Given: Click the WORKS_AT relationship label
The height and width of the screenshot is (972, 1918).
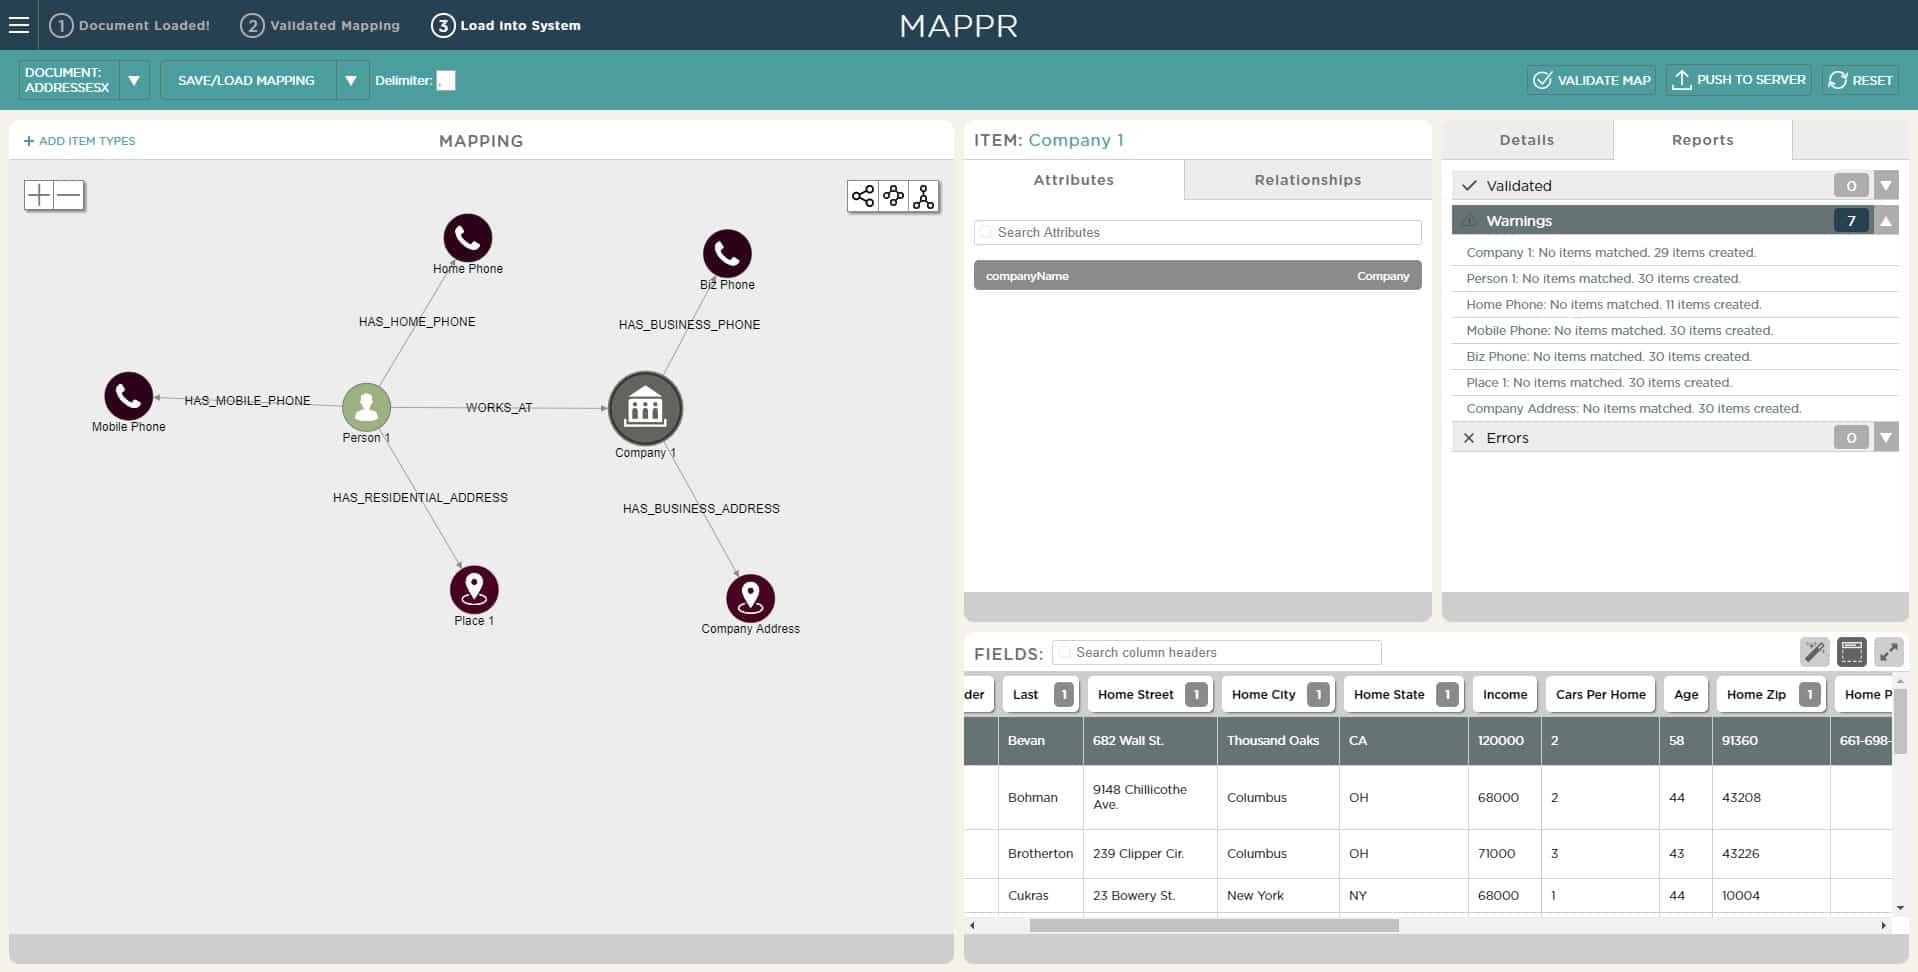Looking at the screenshot, I should click(499, 408).
